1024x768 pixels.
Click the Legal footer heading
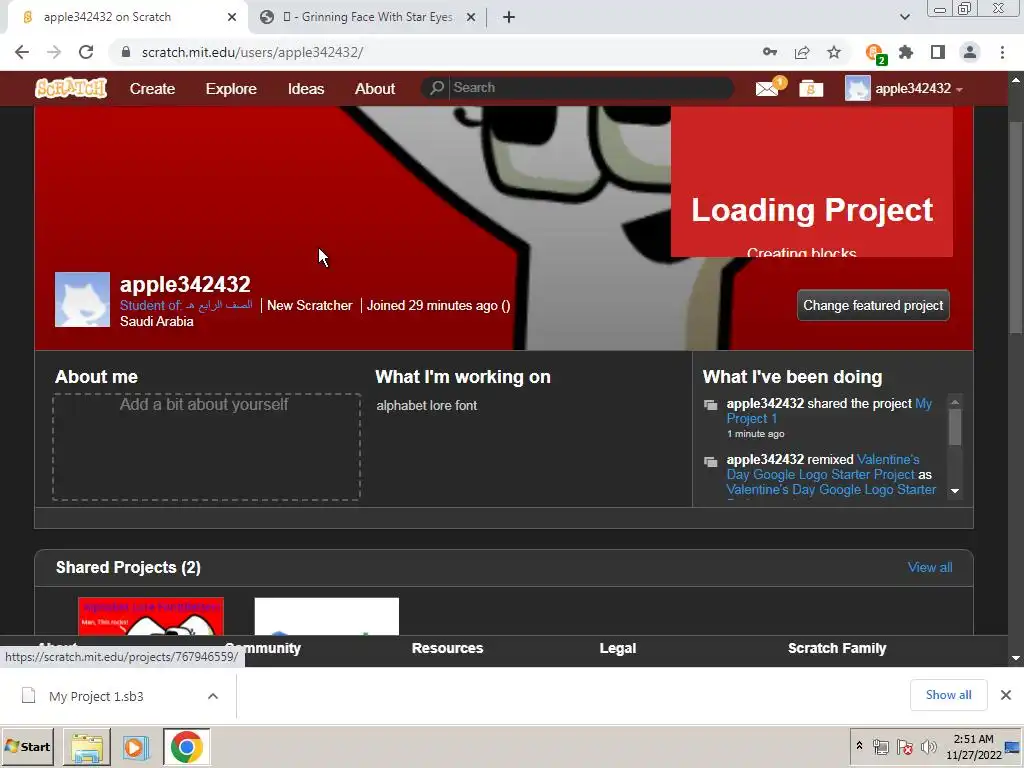coord(618,648)
